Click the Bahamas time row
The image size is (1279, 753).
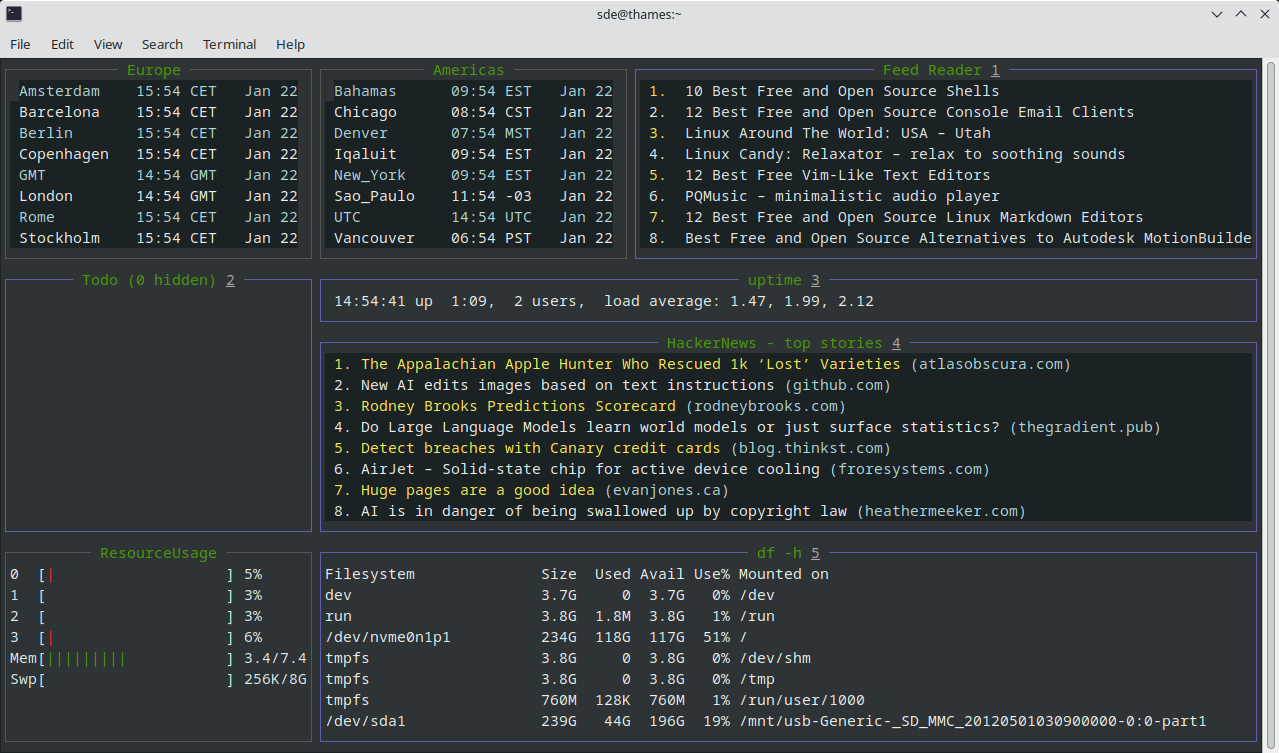473,91
